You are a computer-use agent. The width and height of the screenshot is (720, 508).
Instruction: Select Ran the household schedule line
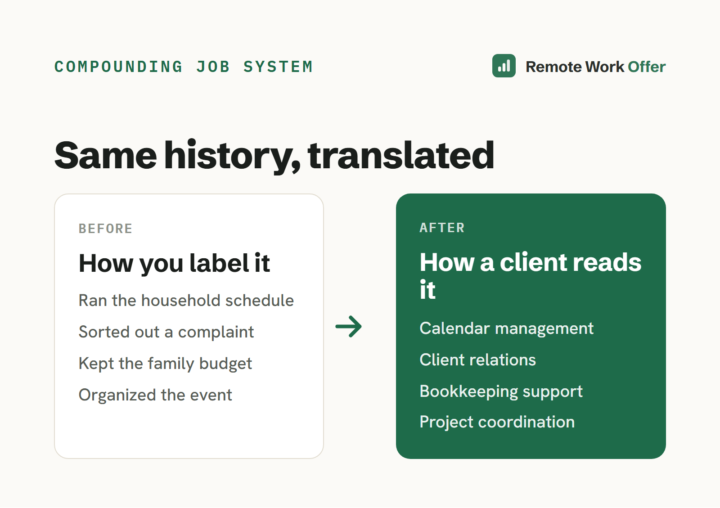tap(186, 300)
